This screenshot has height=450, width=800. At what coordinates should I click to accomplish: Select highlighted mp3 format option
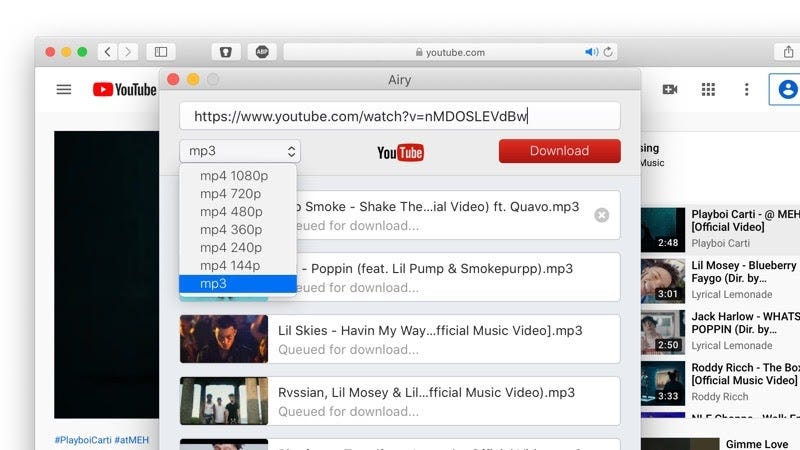238,284
